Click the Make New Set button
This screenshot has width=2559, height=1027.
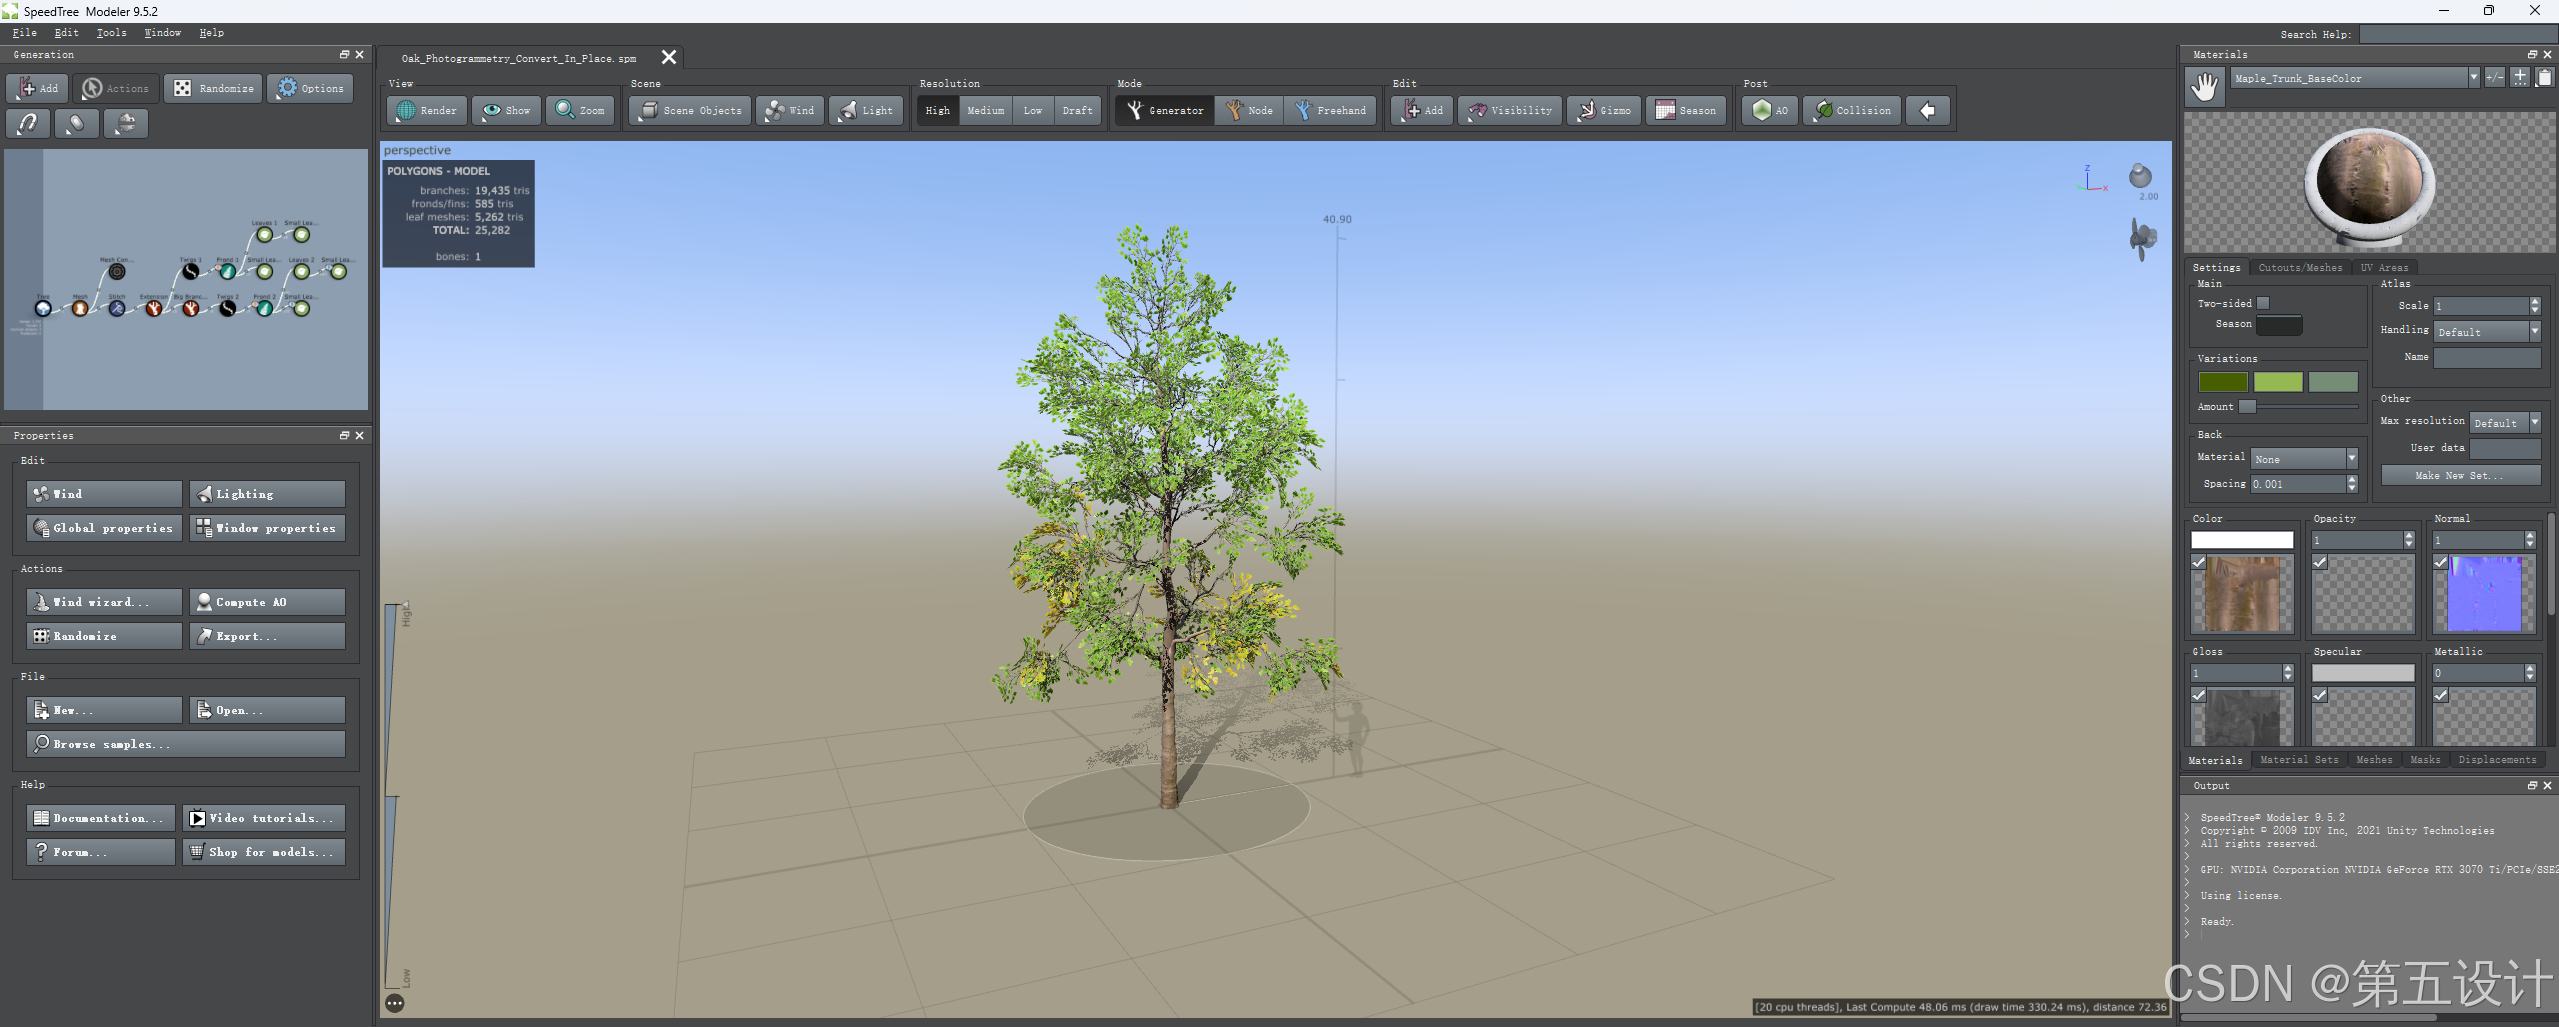coord(2460,475)
